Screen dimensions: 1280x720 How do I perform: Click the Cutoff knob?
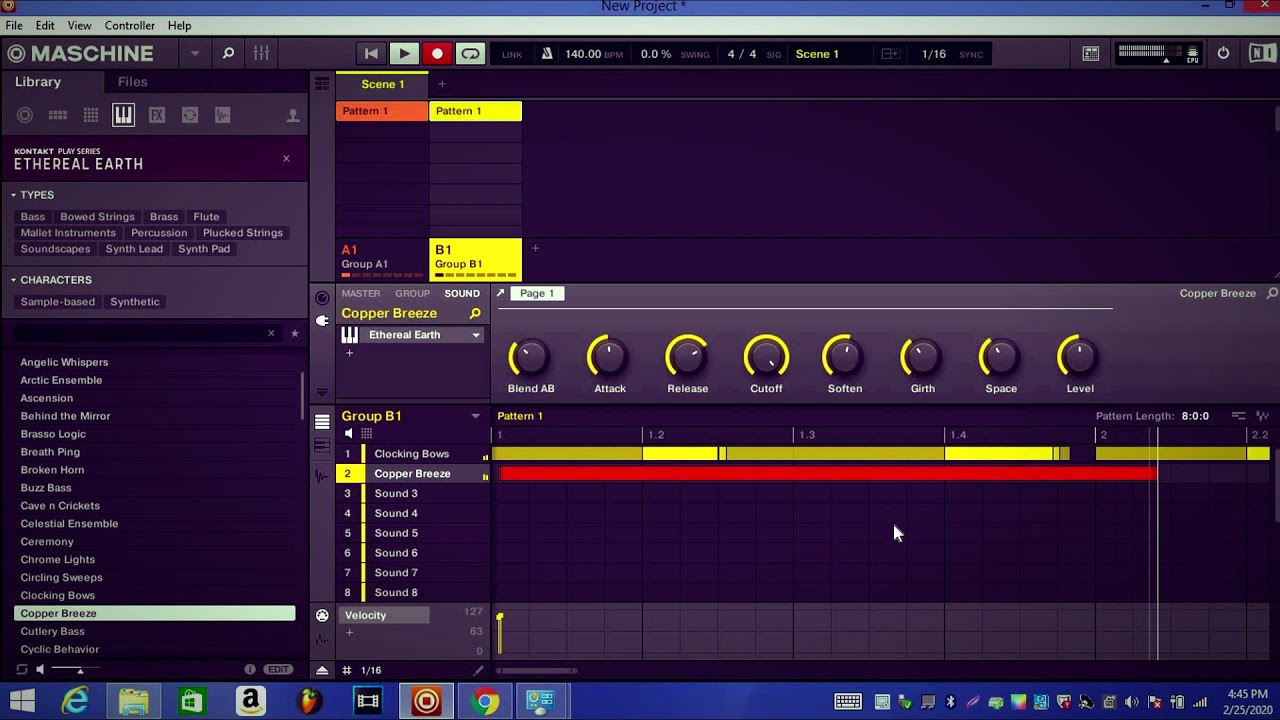pos(766,357)
